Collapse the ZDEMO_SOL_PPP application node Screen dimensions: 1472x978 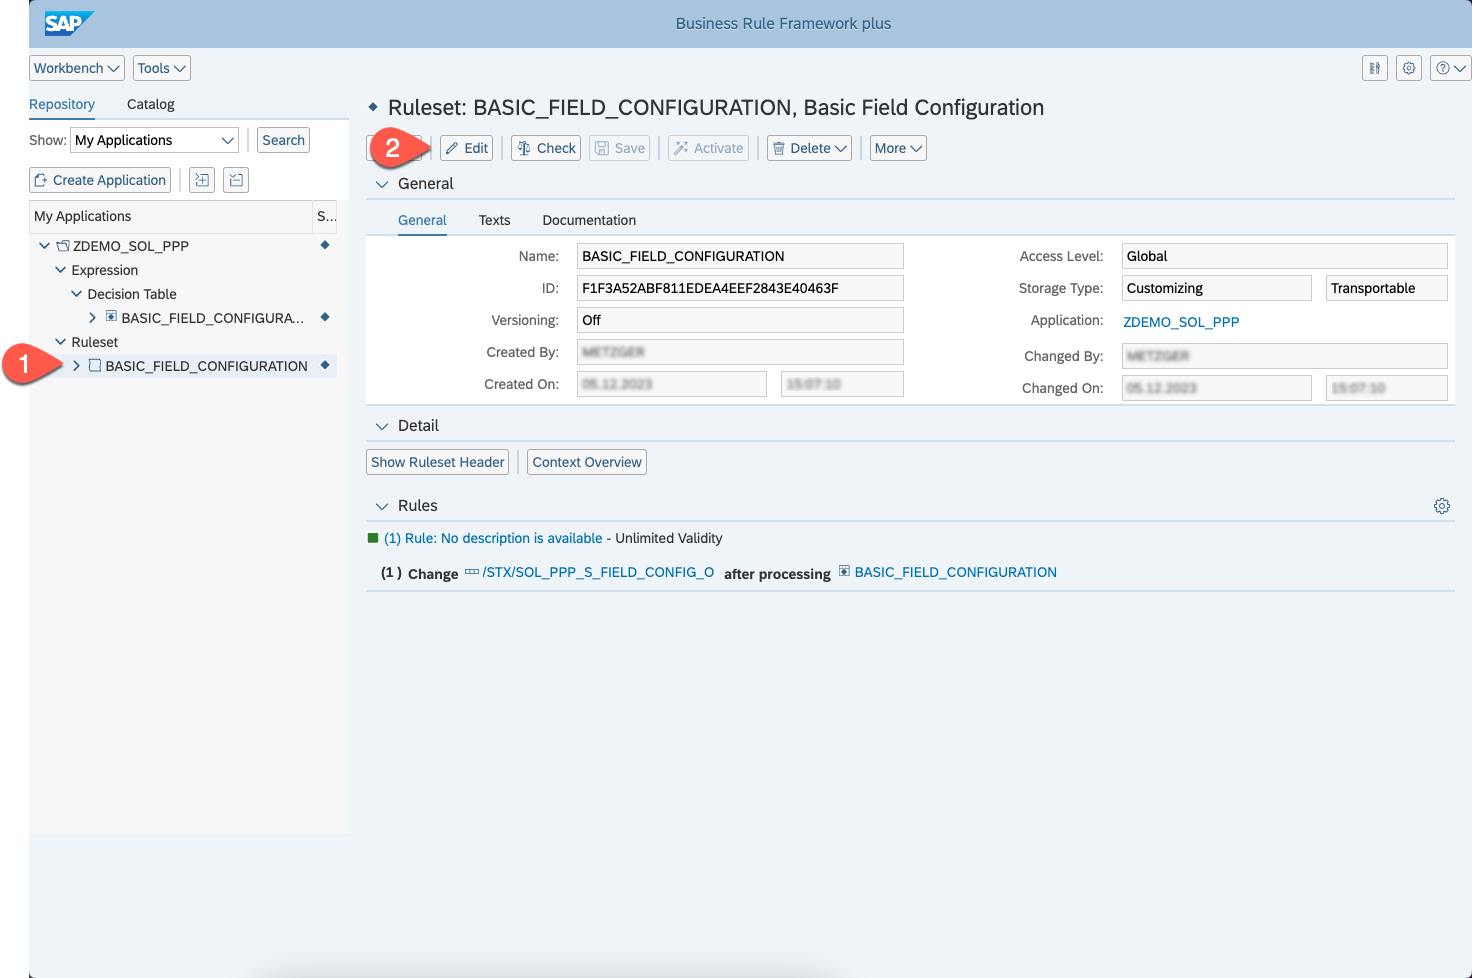[44, 246]
